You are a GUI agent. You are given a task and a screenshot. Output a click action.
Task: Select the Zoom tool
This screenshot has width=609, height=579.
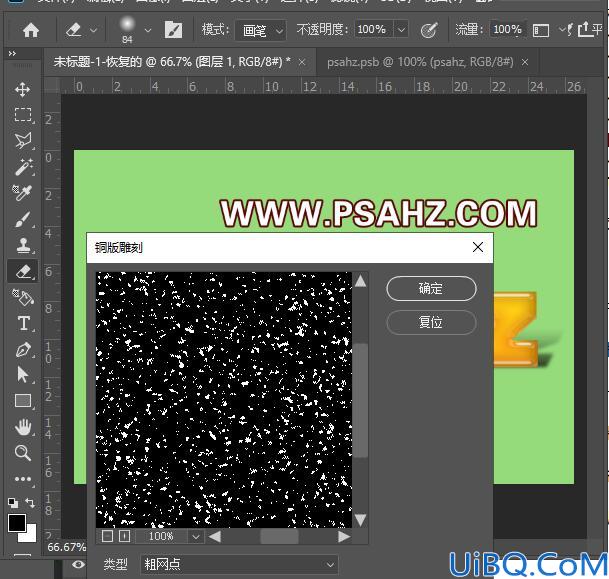point(23,453)
